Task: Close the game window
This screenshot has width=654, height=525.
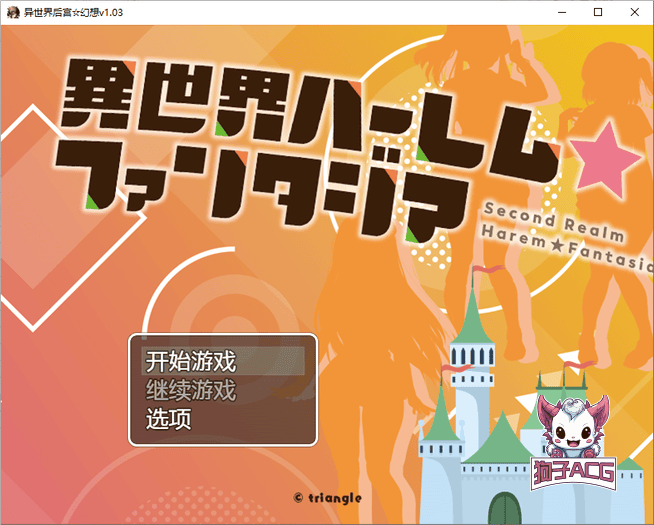Action: click(x=634, y=13)
